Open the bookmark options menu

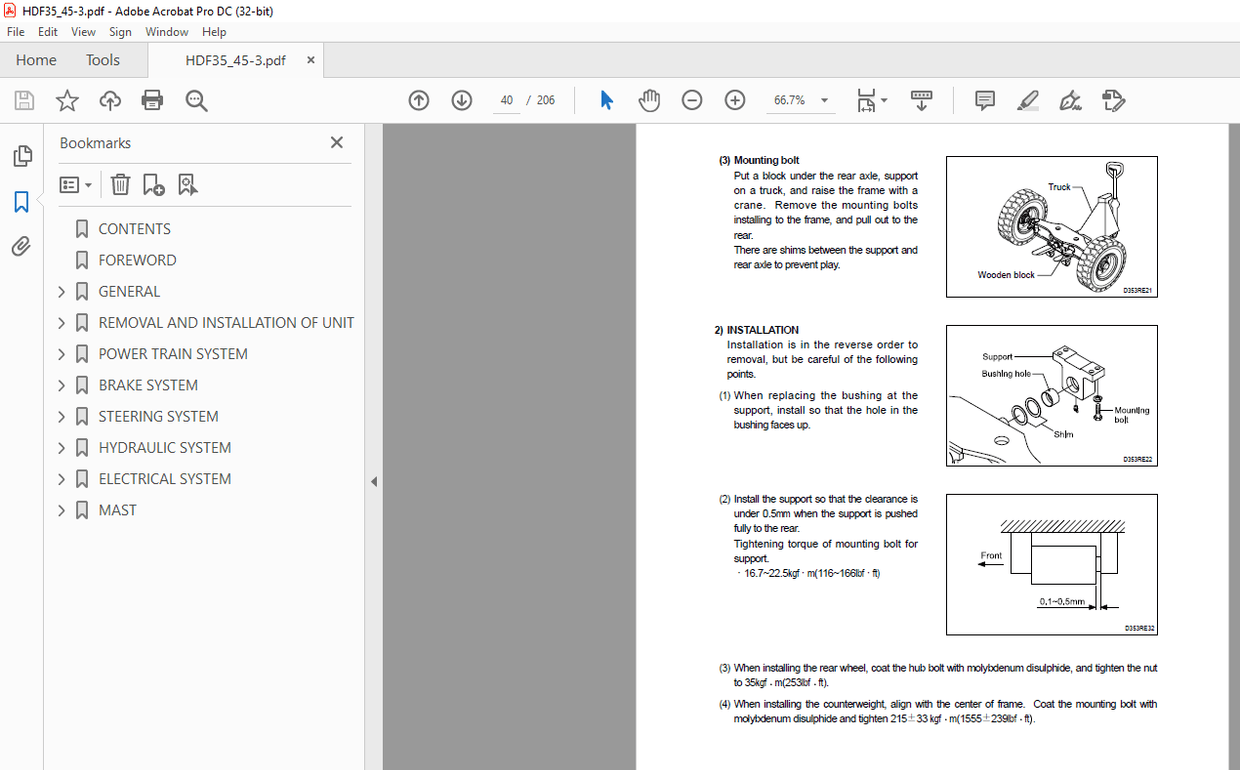tap(76, 184)
